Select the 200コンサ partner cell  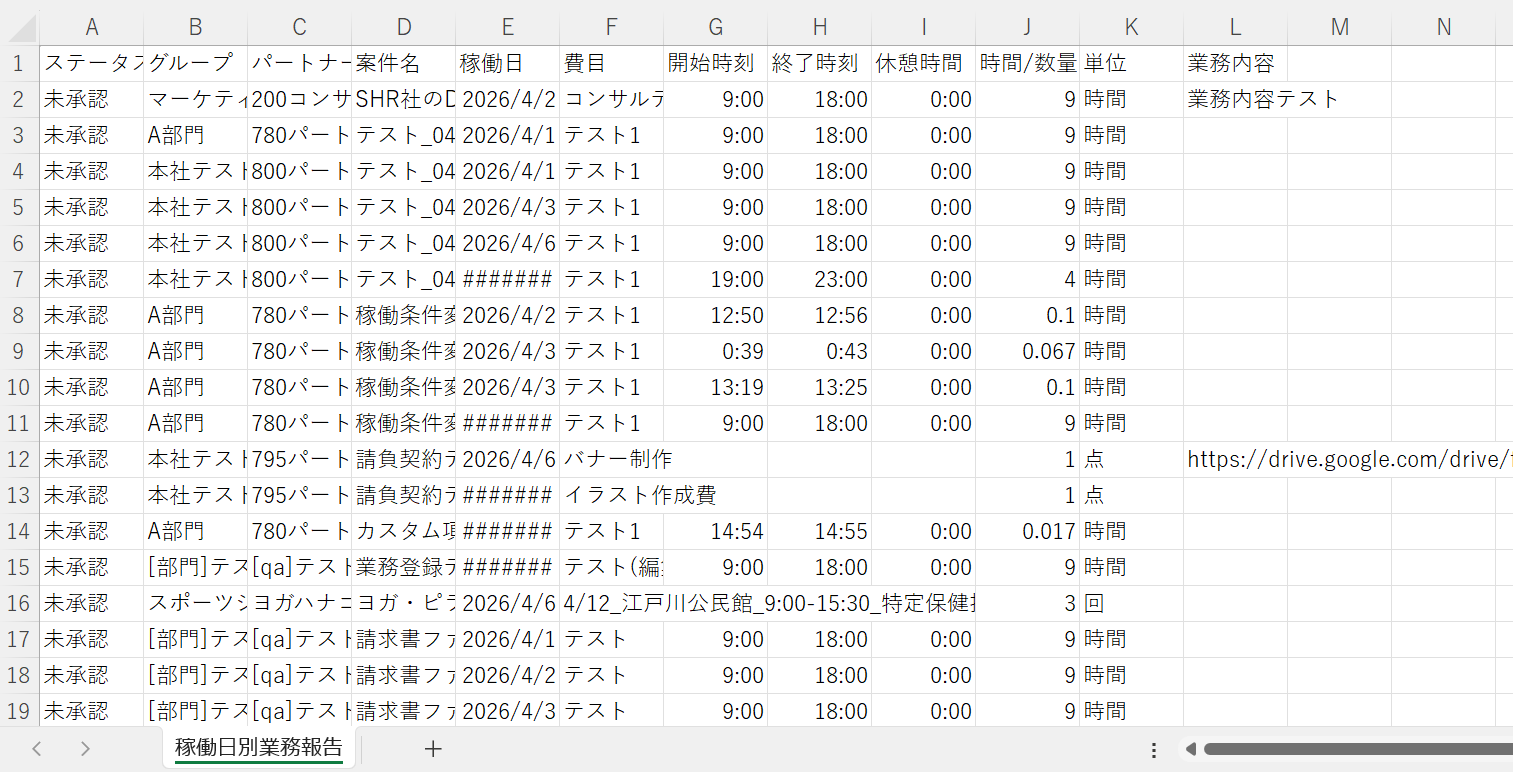(300, 100)
